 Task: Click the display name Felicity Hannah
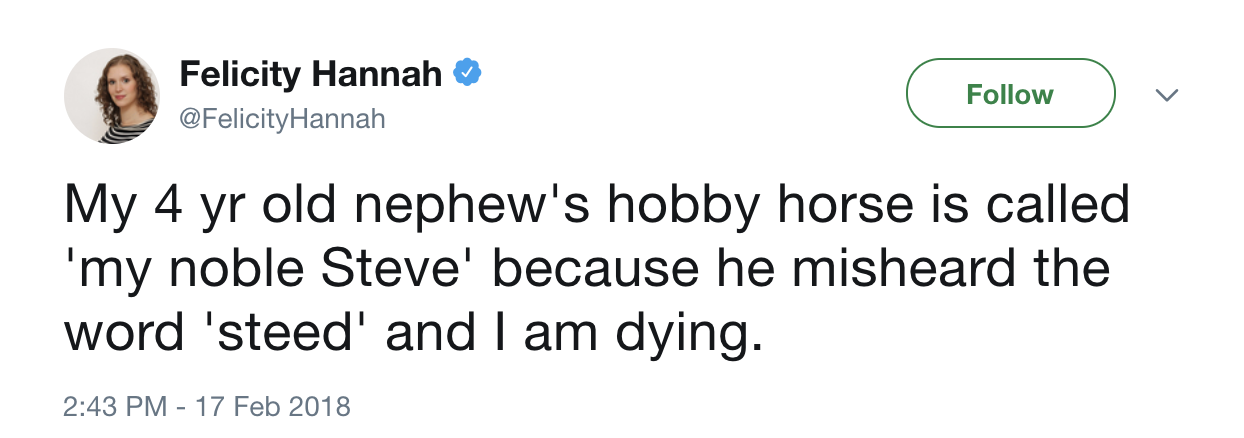click(x=310, y=73)
